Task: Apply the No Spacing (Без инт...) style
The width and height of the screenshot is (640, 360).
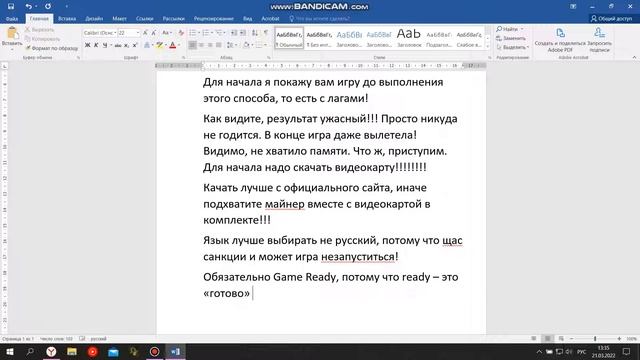Action: click(319, 38)
